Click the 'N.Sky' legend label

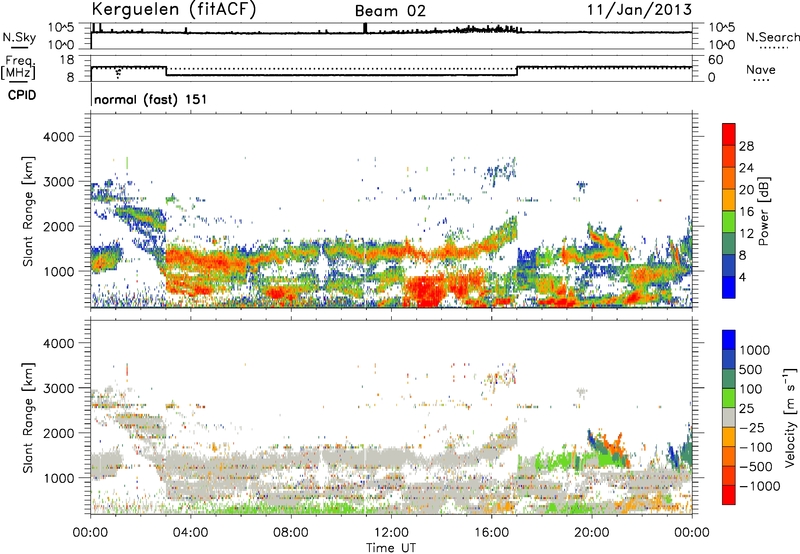coord(19,37)
